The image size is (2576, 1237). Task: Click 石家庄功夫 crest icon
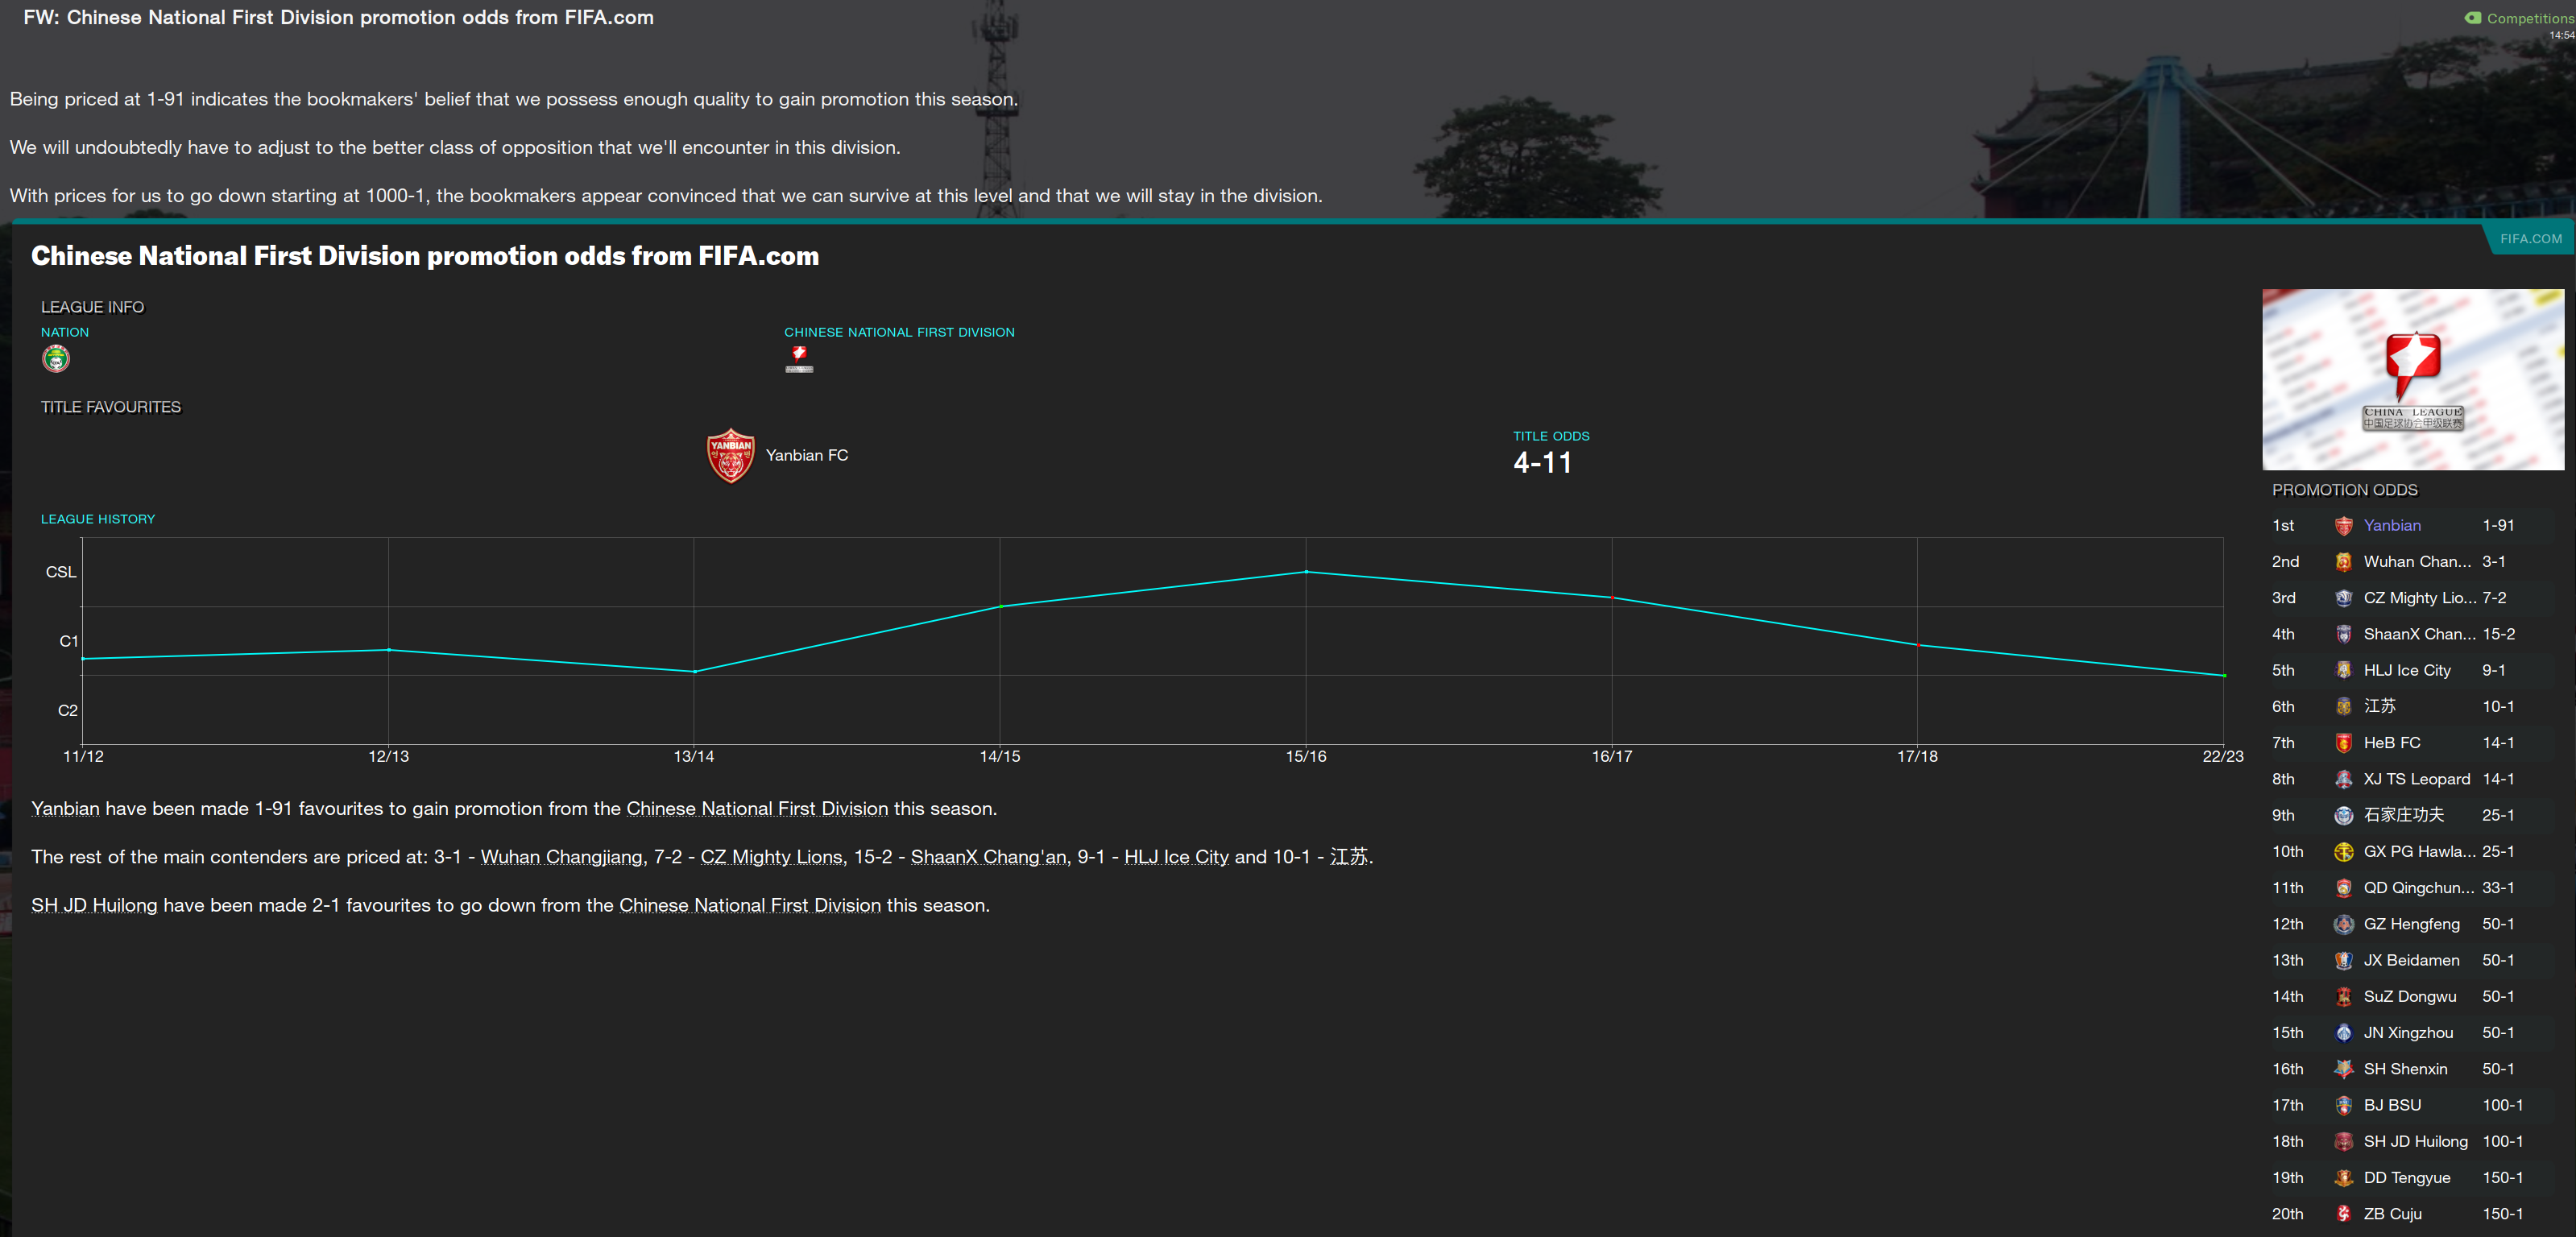[x=2343, y=816]
